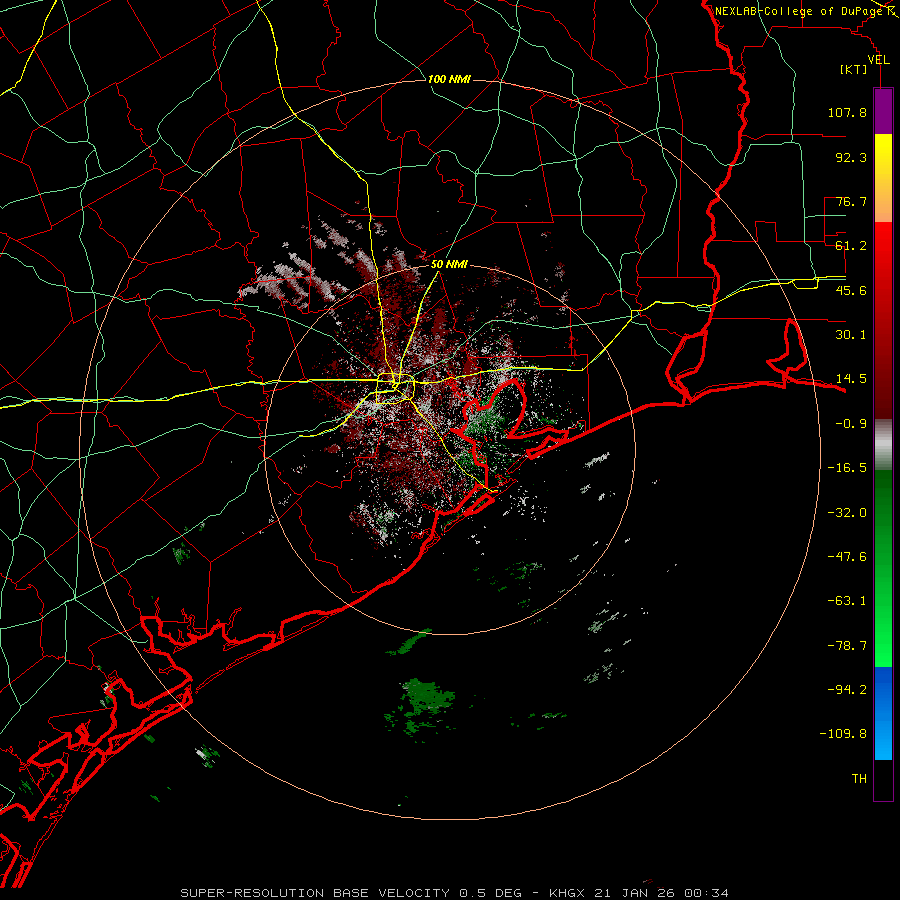Click the -109.8 velocity scale value

coord(843,734)
